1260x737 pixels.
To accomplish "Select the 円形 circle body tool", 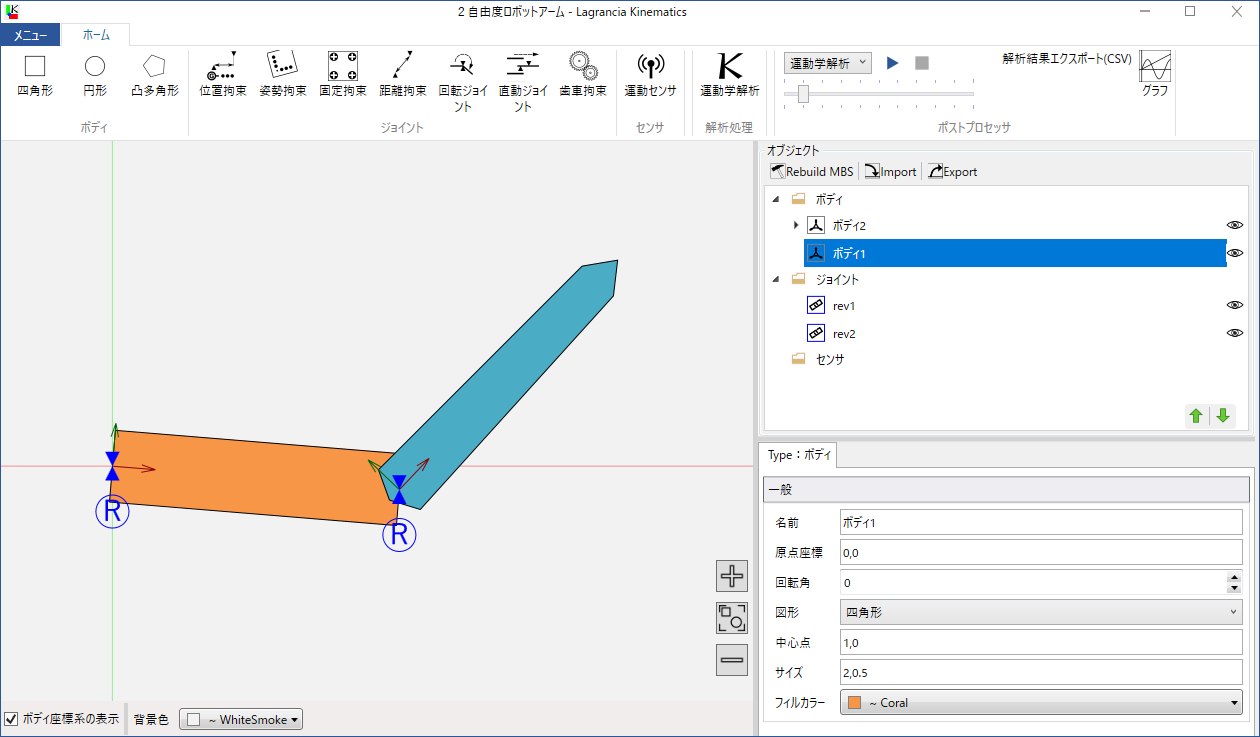I will coord(95,75).
